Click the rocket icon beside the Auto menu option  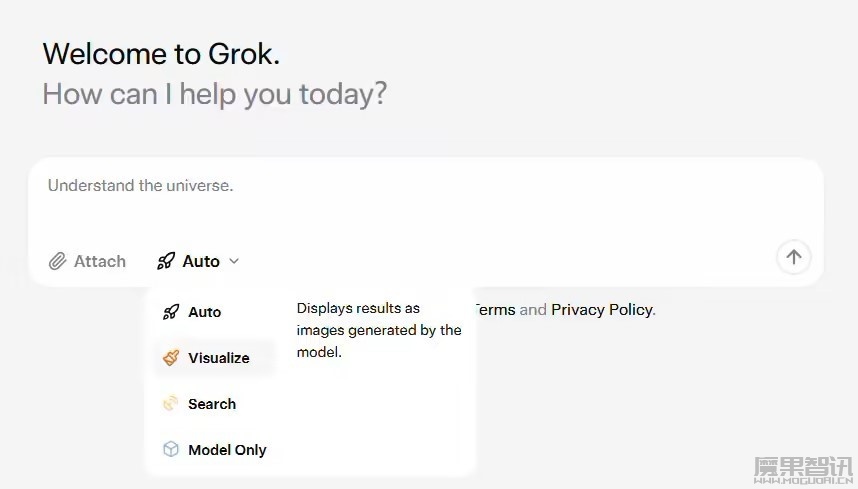tap(171, 312)
